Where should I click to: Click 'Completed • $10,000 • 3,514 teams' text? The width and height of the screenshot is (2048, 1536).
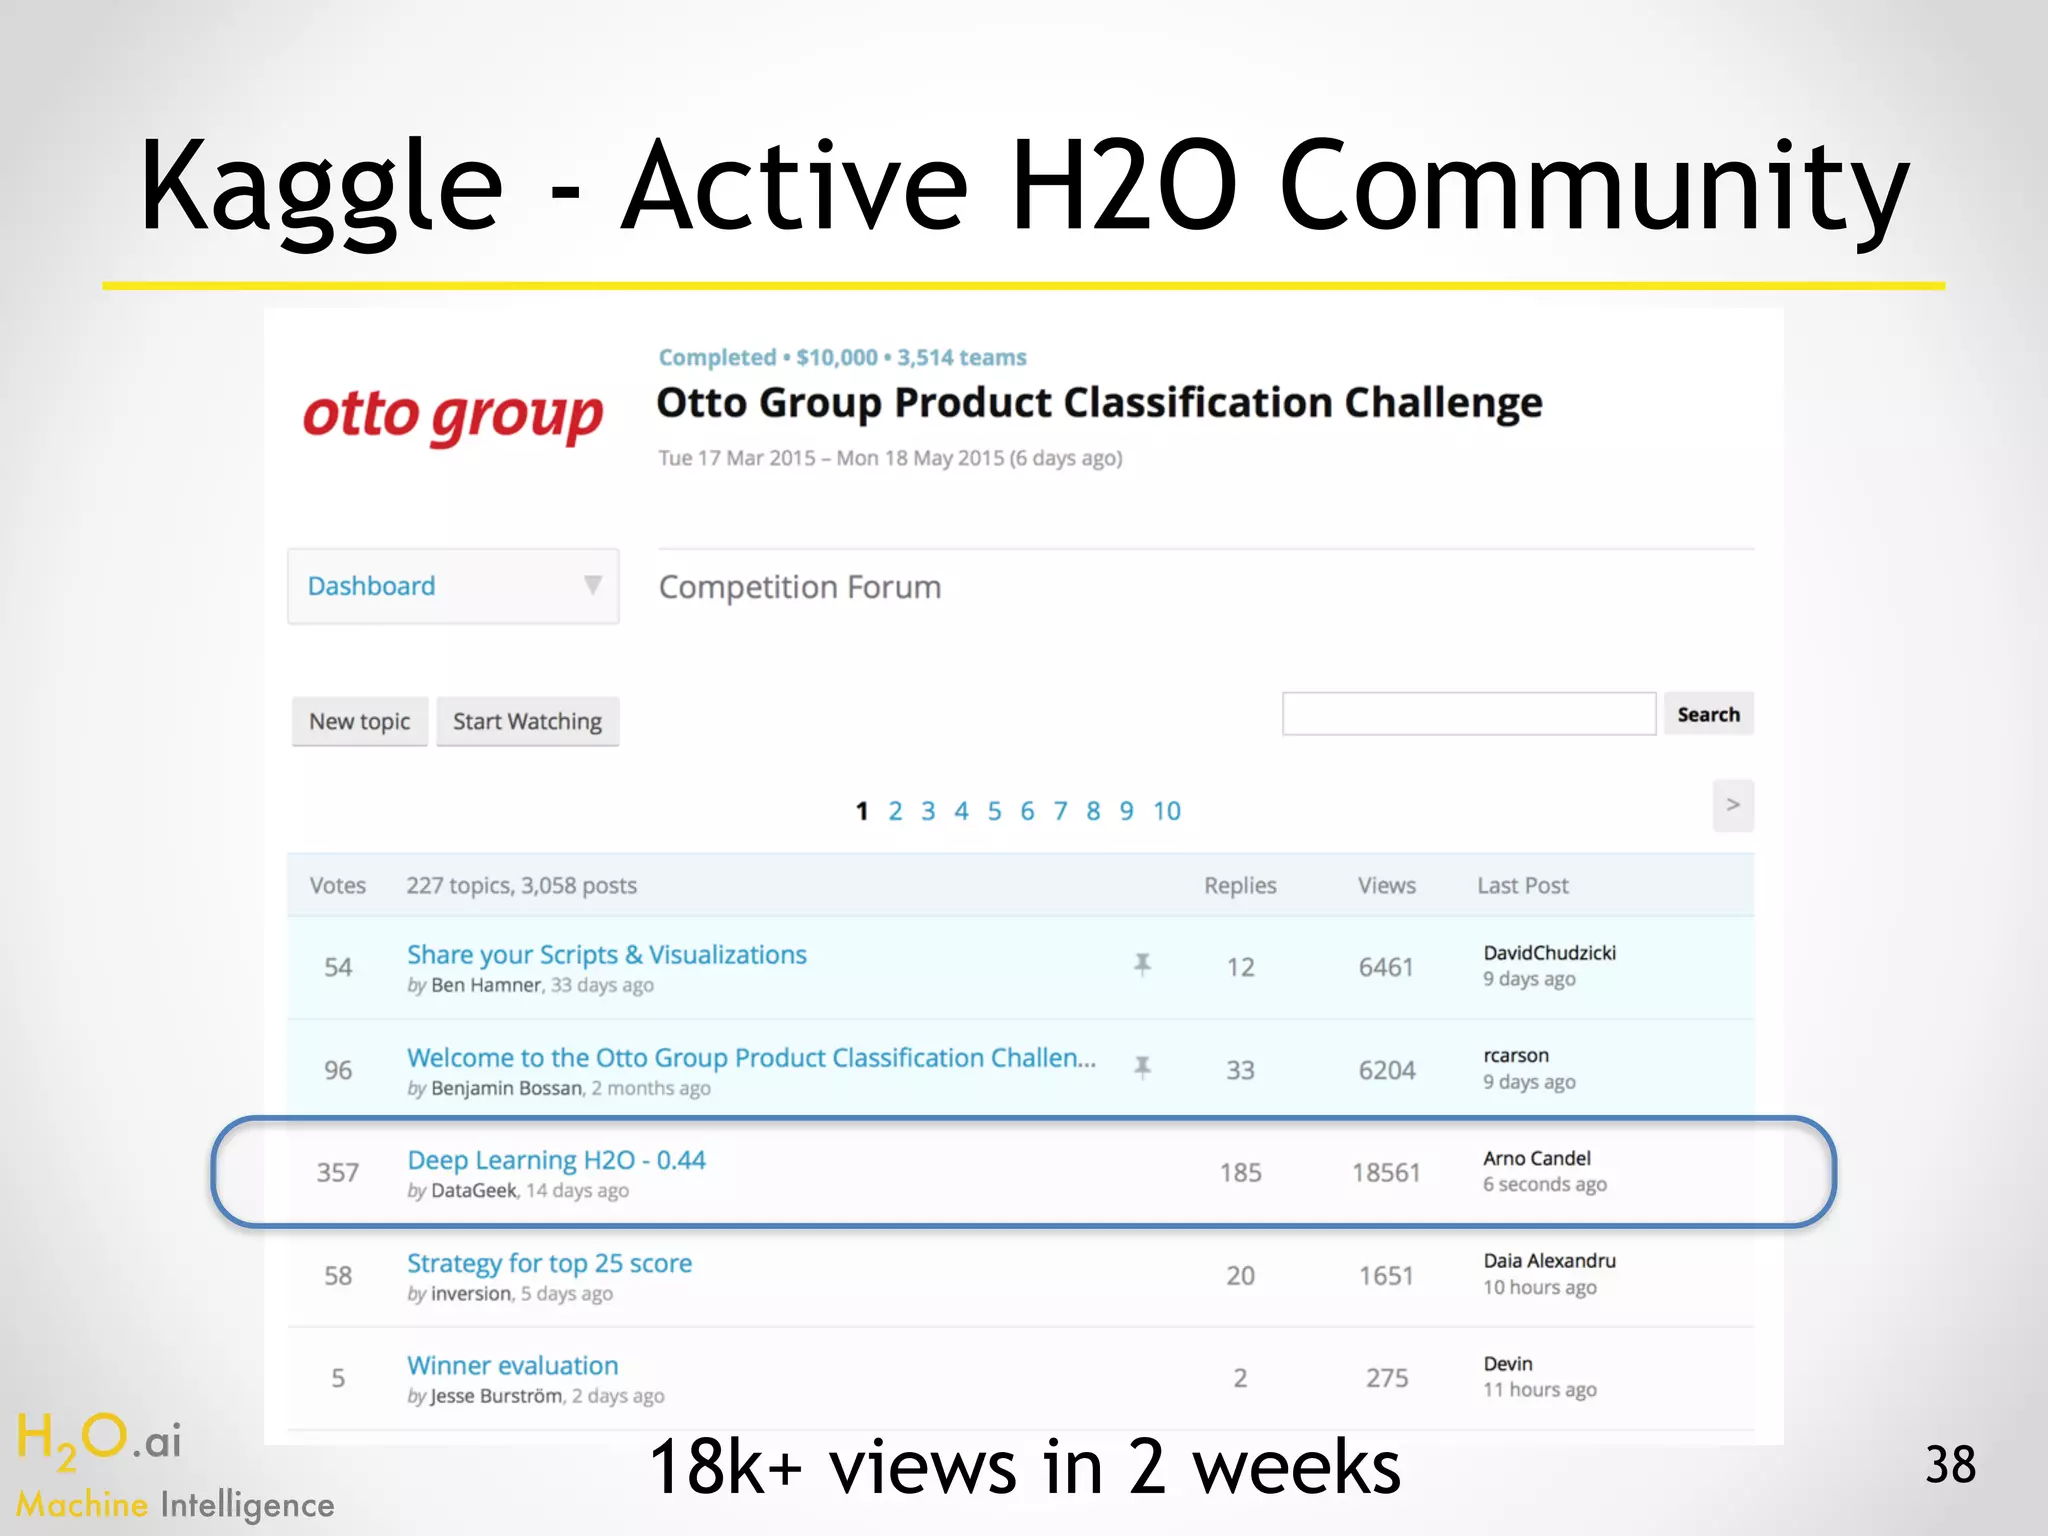tap(842, 358)
